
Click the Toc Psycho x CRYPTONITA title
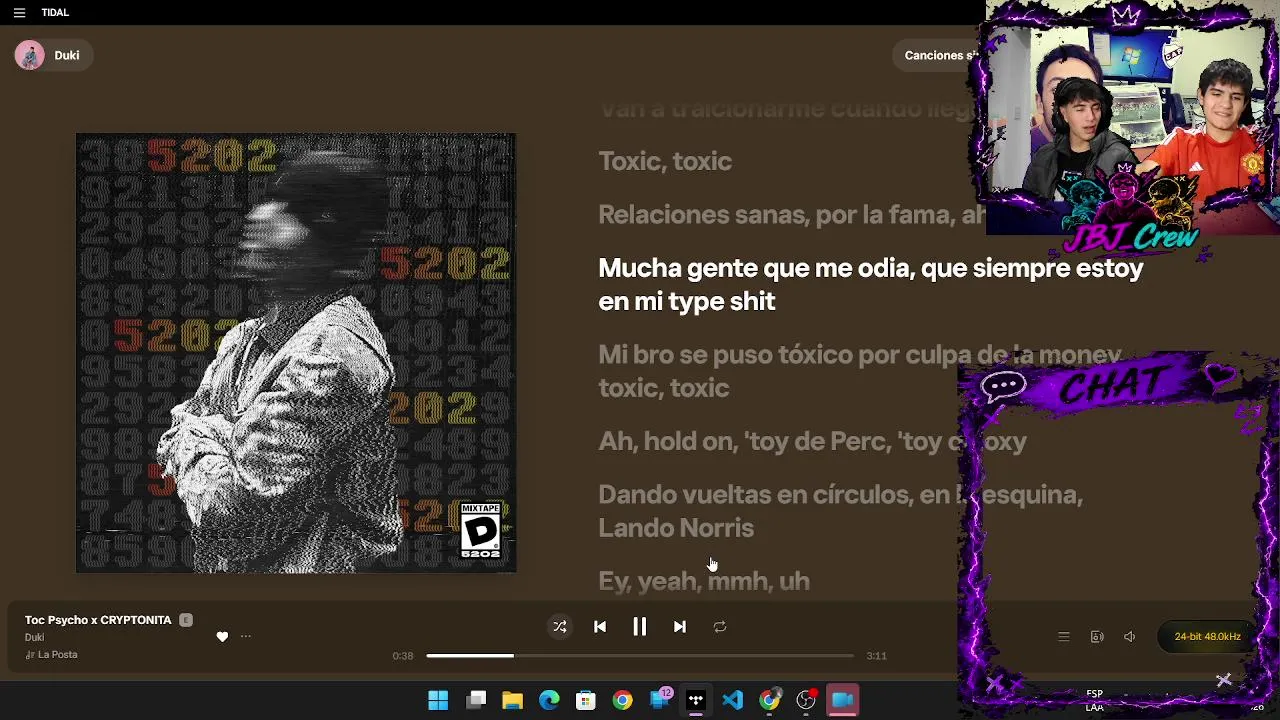tap(98, 620)
